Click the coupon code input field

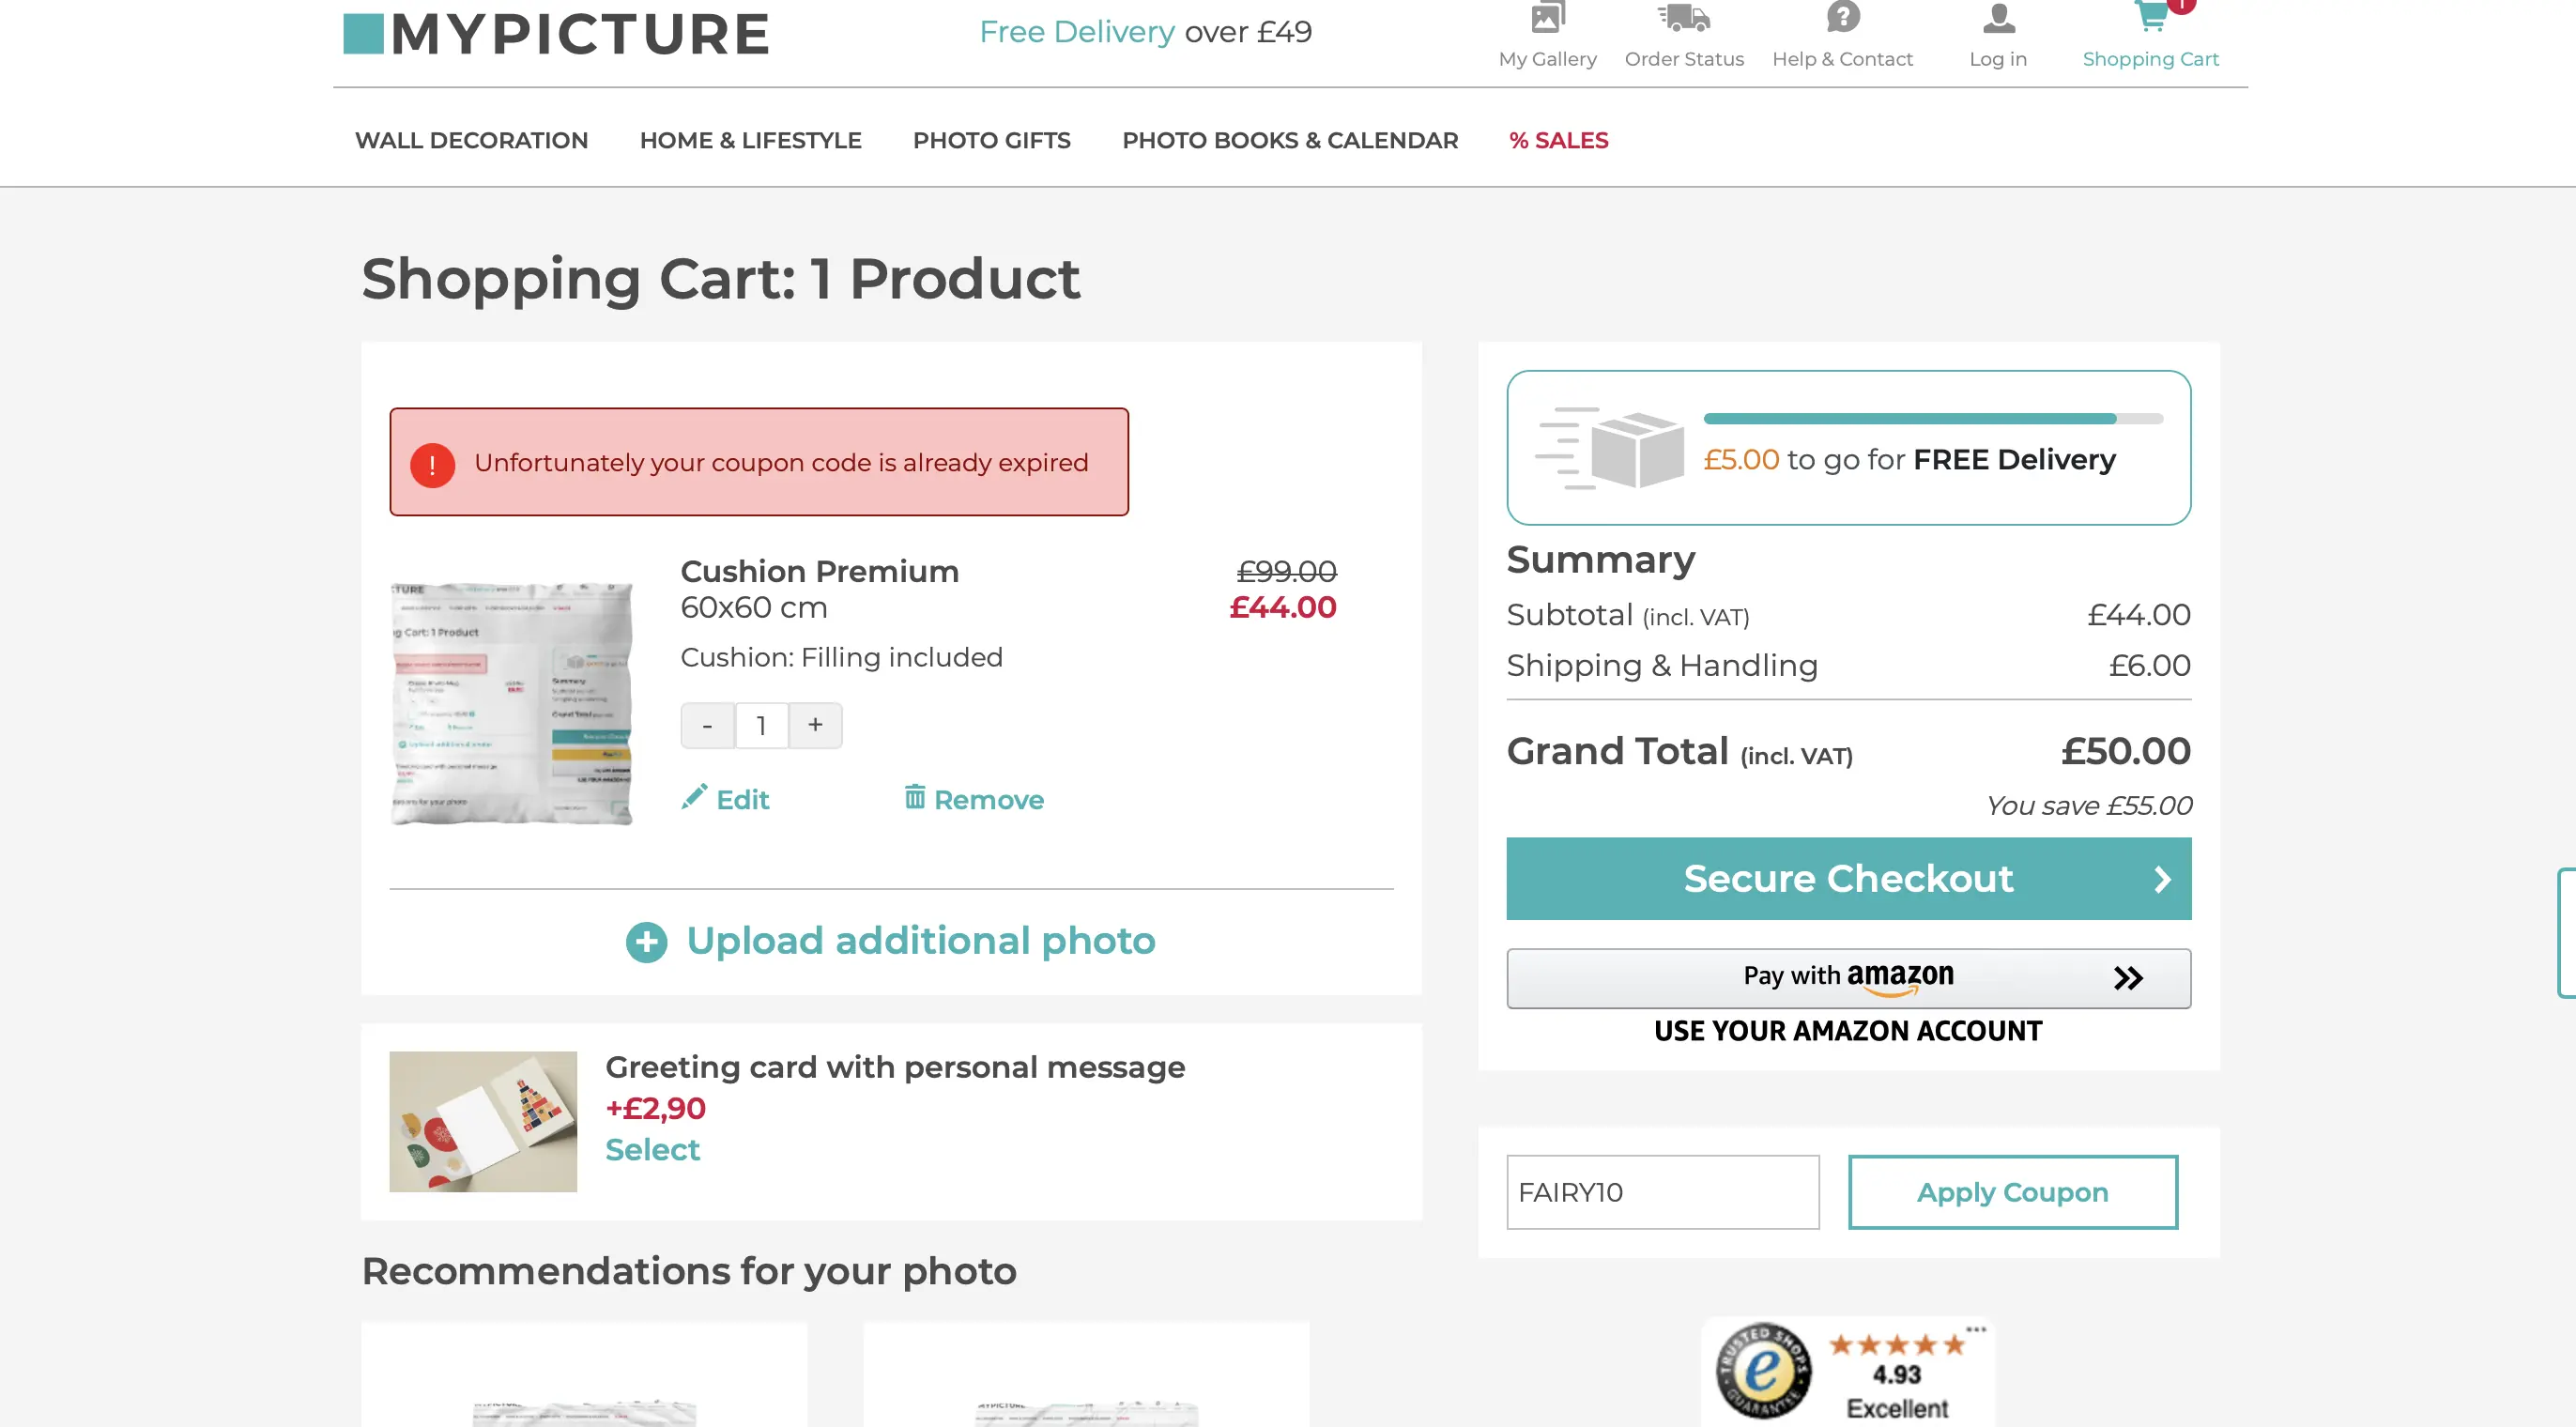(1662, 1192)
